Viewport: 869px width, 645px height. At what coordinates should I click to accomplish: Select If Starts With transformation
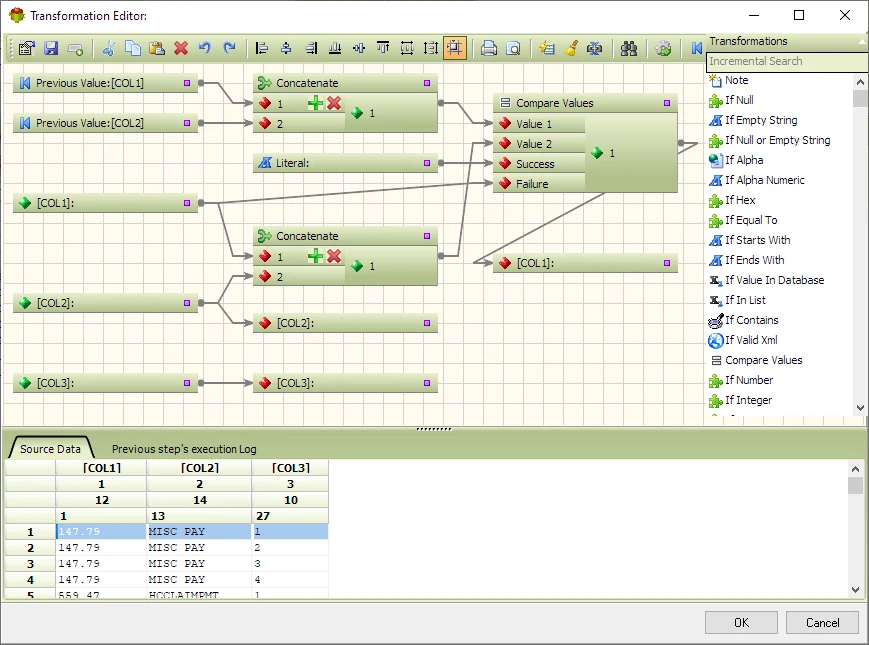757,240
